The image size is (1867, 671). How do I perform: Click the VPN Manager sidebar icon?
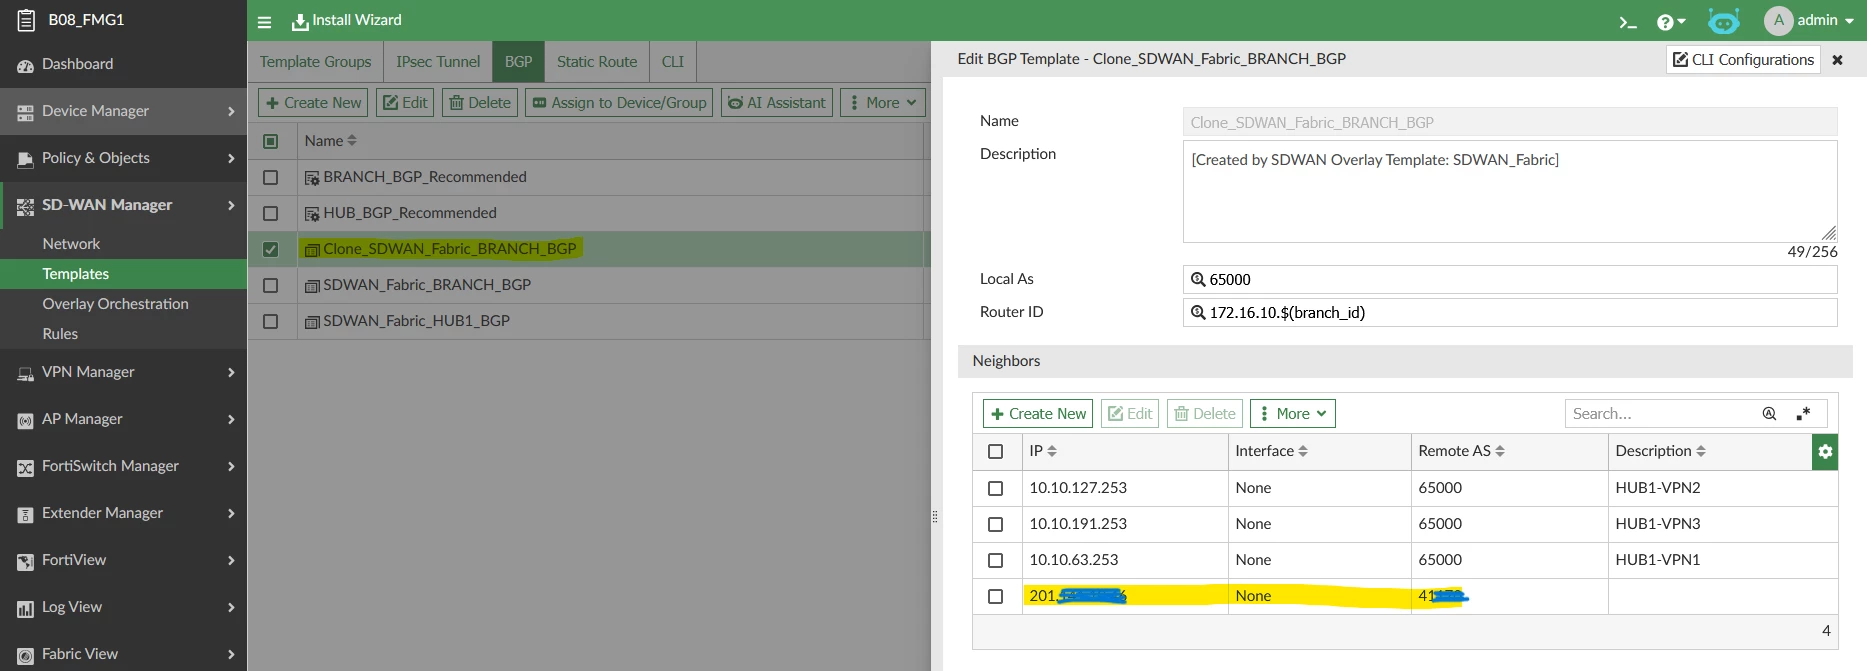click(25, 373)
